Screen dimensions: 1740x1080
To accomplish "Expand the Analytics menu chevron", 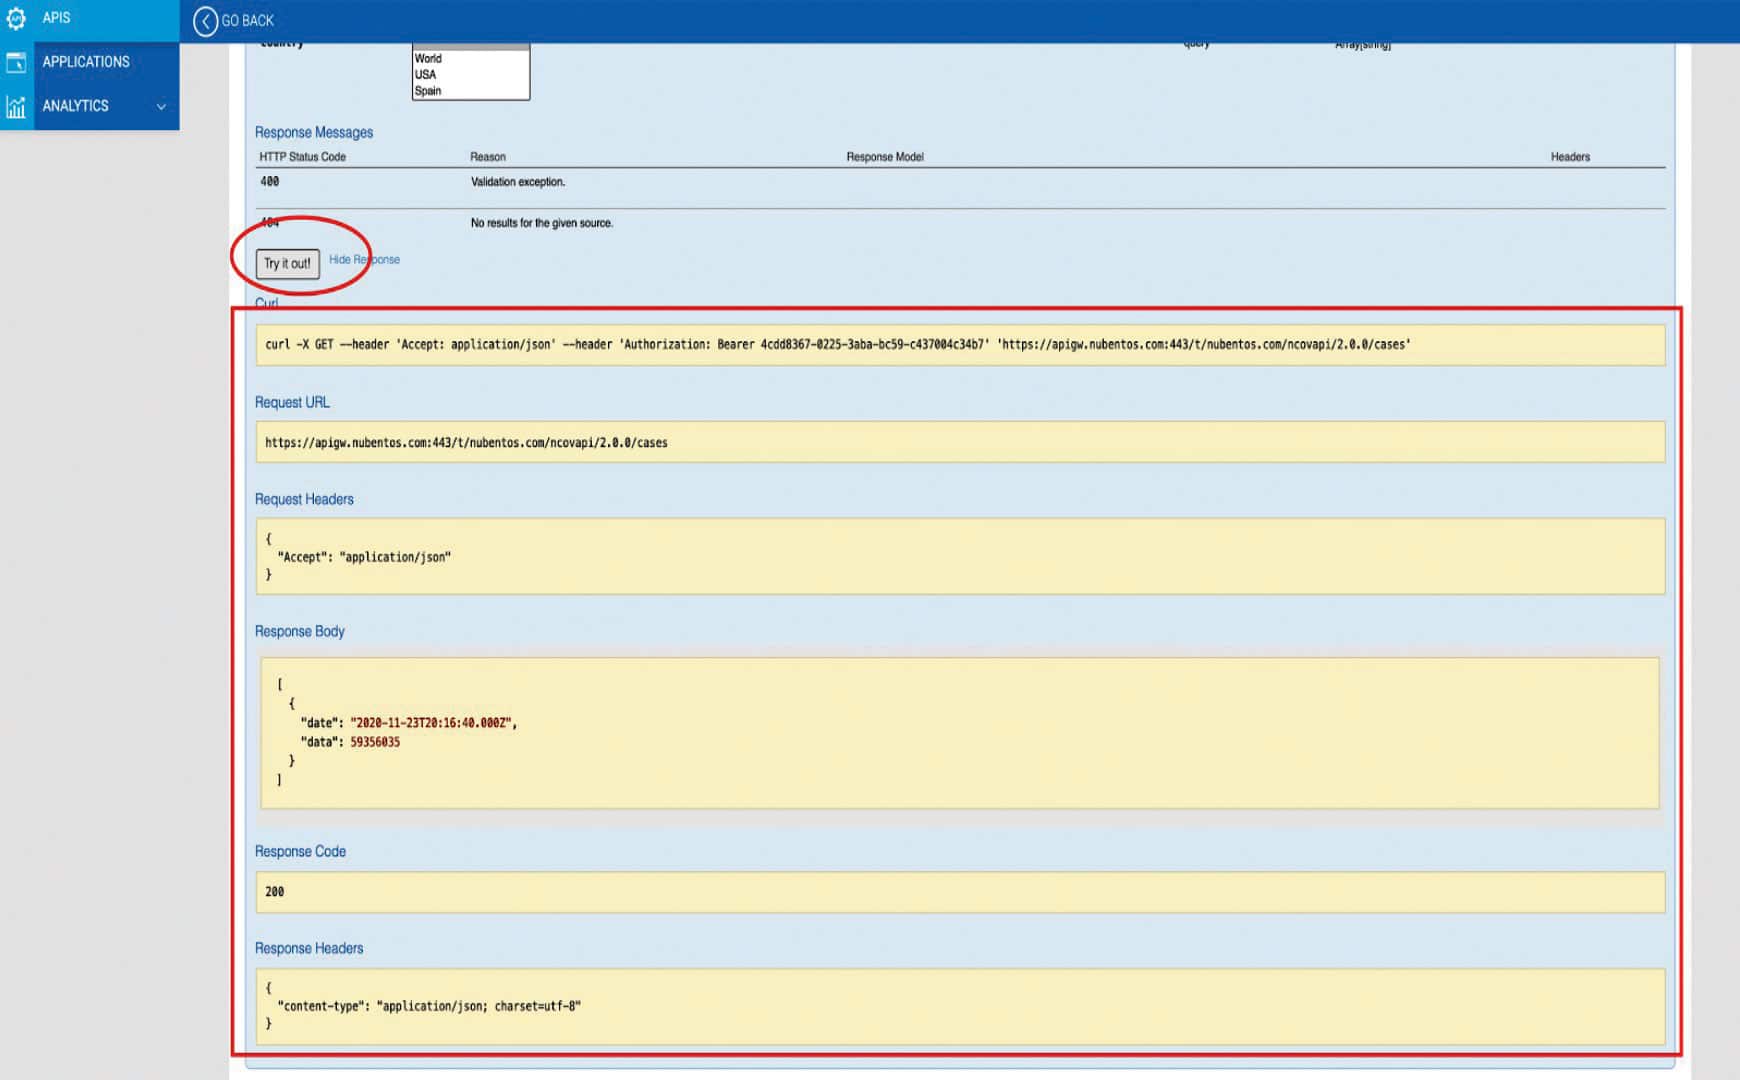I will click(x=161, y=106).
